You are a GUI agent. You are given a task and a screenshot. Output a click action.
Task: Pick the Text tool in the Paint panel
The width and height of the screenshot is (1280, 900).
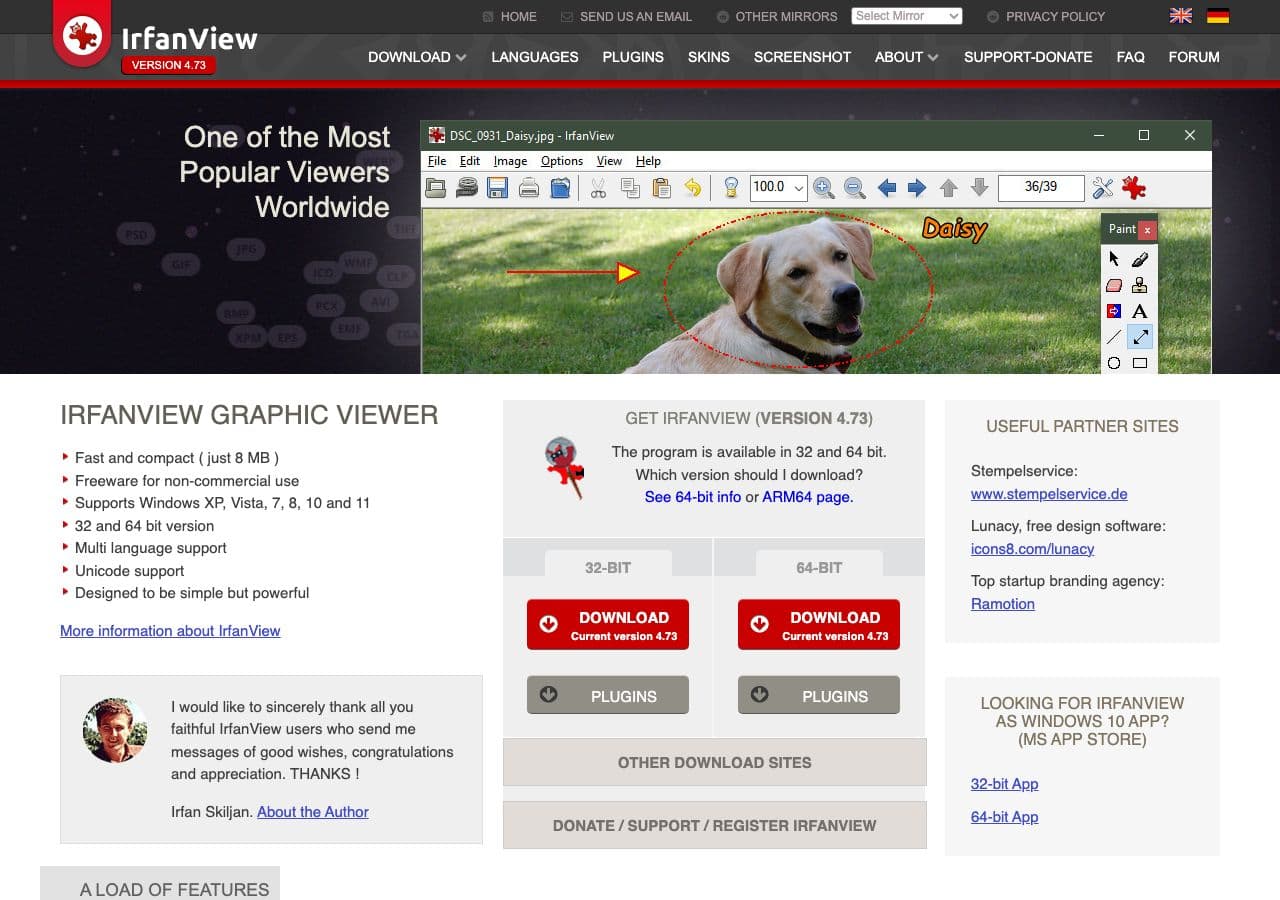[x=1139, y=311]
